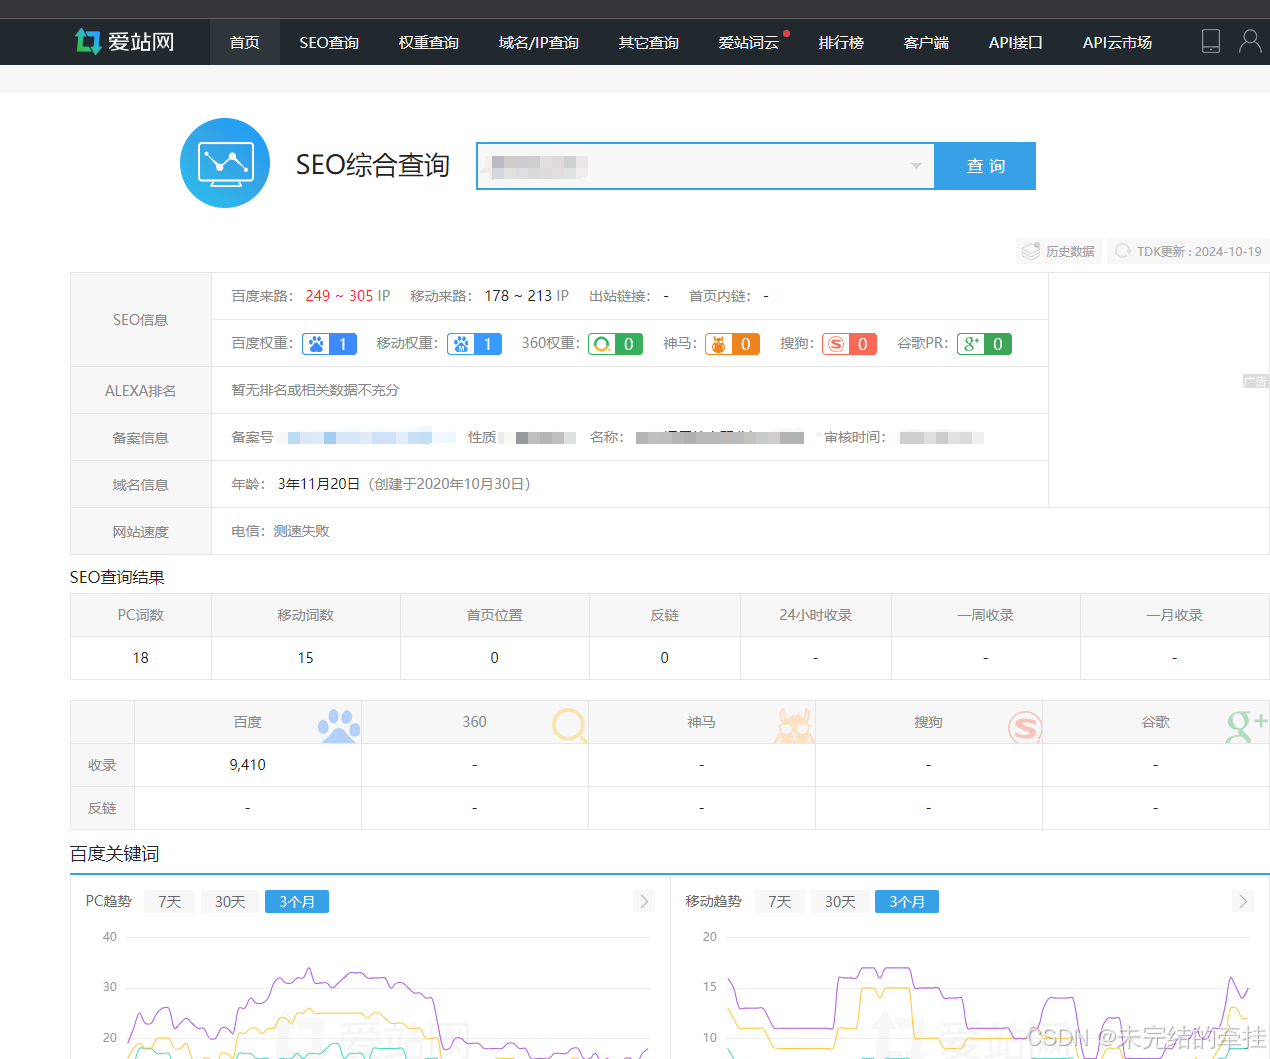The width and height of the screenshot is (1270, 1059).
Task: Open the 权重查询 nav menu
Action: click(429, 42)
